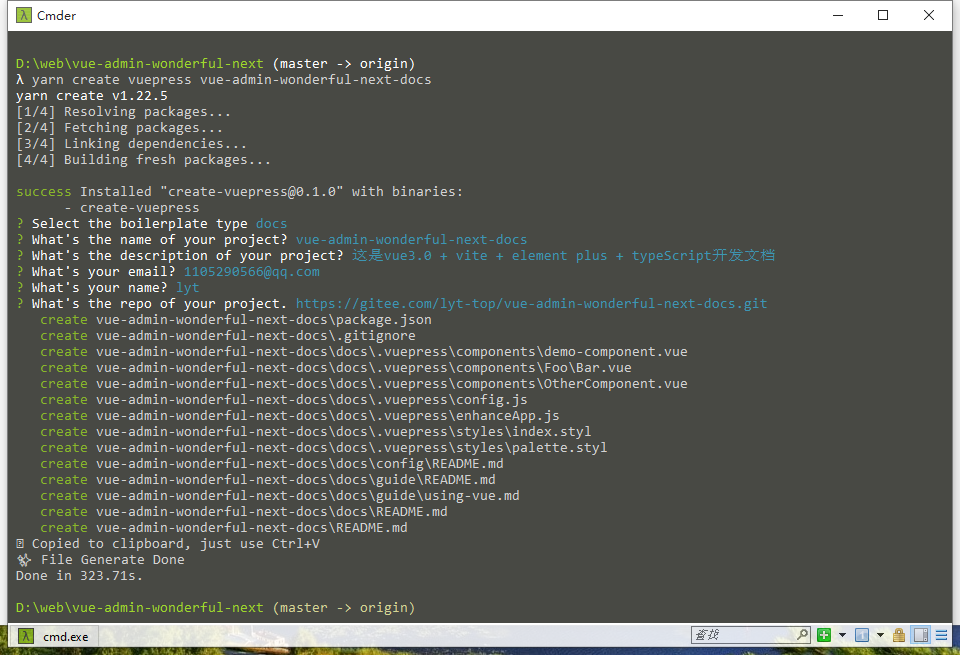
Task: Open the gitee repo URL link
Action: [x=531, y=304]
